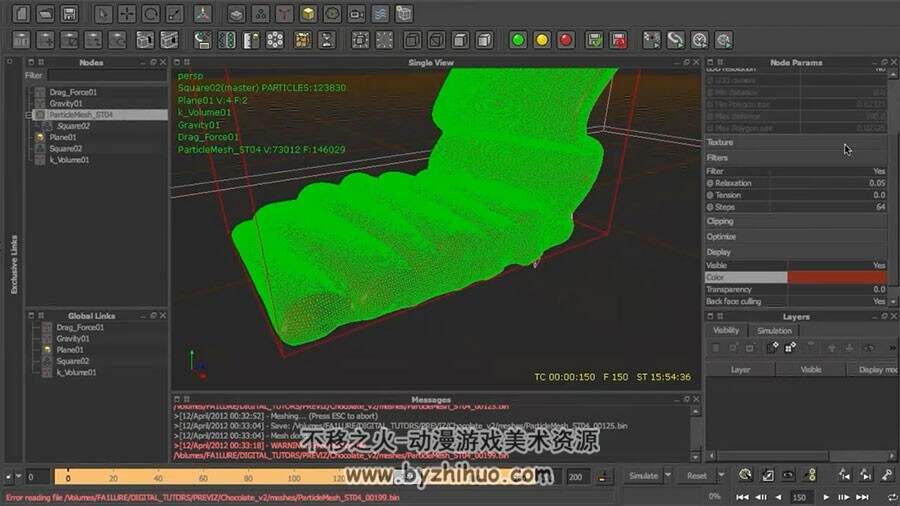
Task: Activate the Rotate tool icon
Action: coord(151,13)
